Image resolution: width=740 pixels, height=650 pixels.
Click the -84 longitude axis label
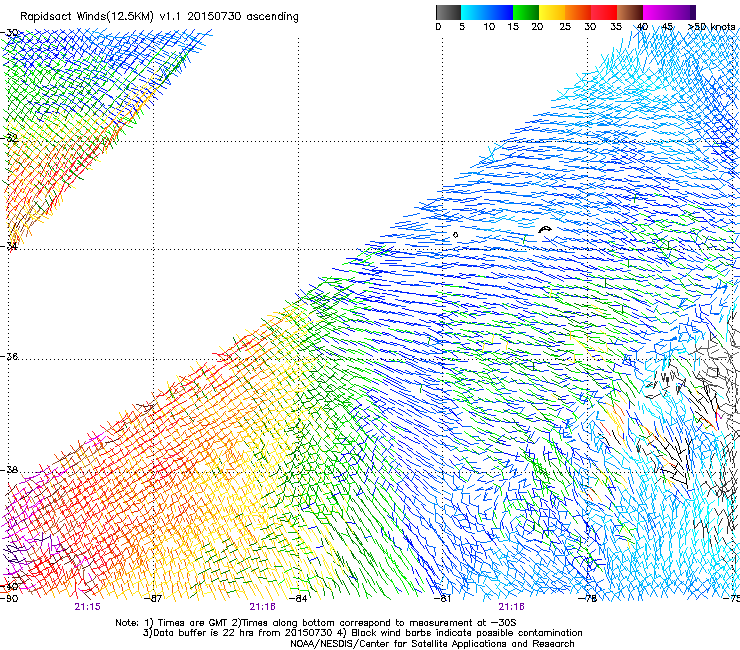298,599
